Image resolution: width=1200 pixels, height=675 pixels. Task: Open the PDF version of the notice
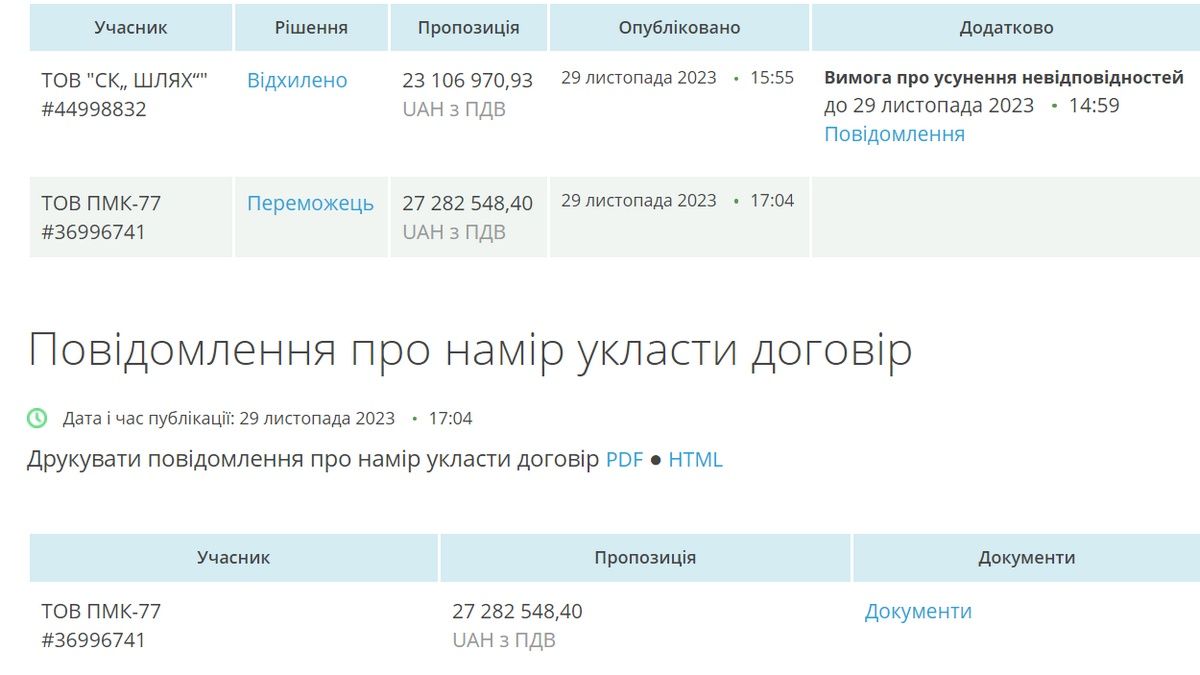624,460
